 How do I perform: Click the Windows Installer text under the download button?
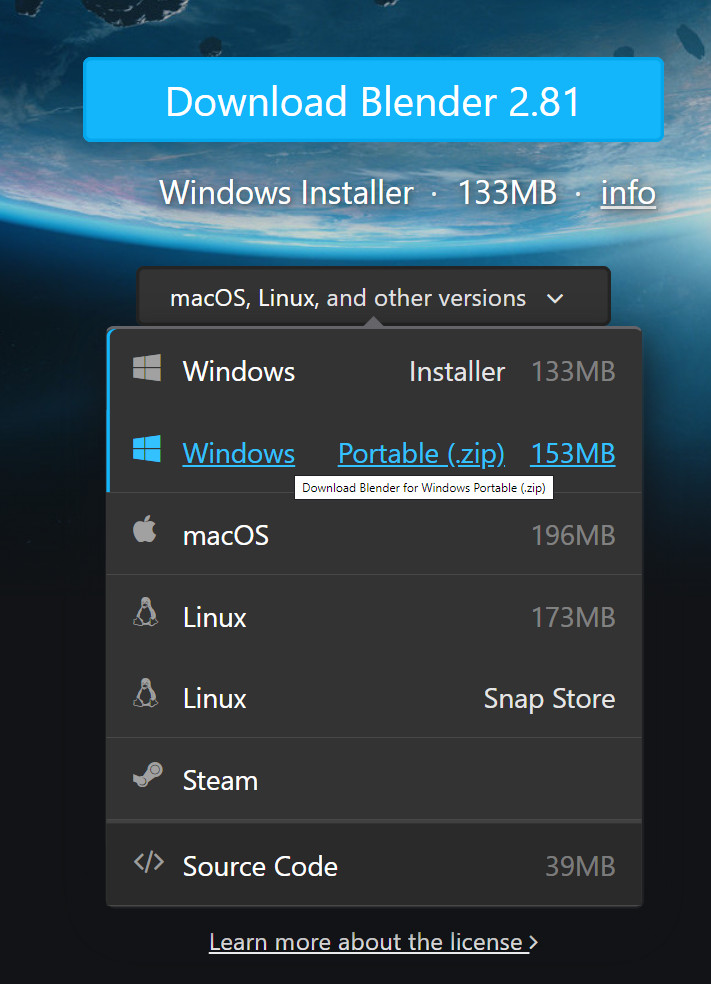coord(286,193)
